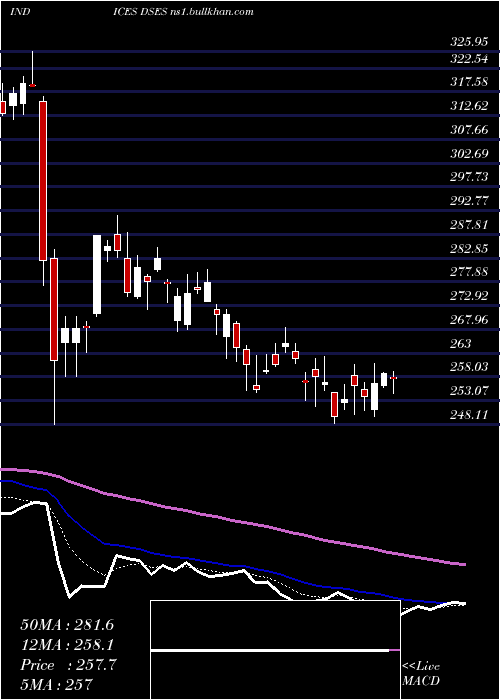
Task: Click the 297.73 price axis label
Action: [x=469, y=177]
